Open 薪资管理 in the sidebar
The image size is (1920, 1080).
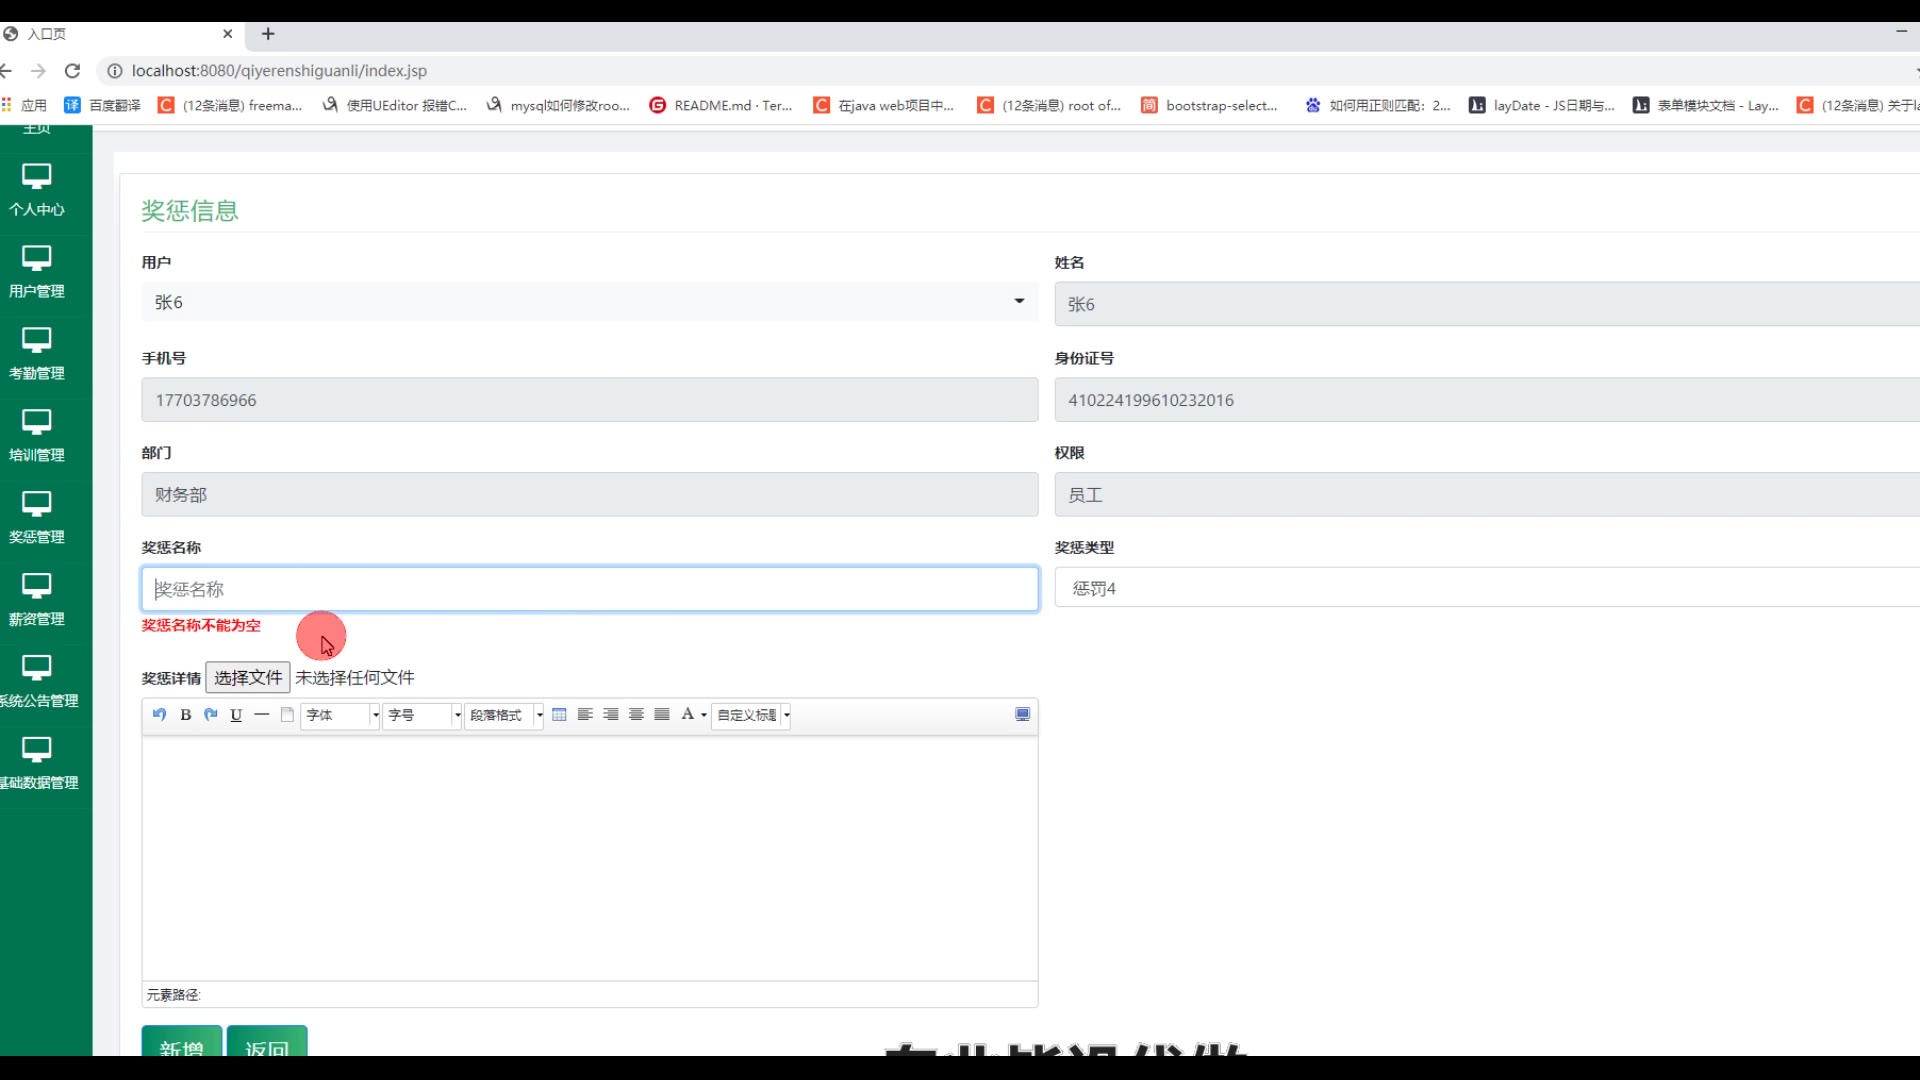point(37,600)
